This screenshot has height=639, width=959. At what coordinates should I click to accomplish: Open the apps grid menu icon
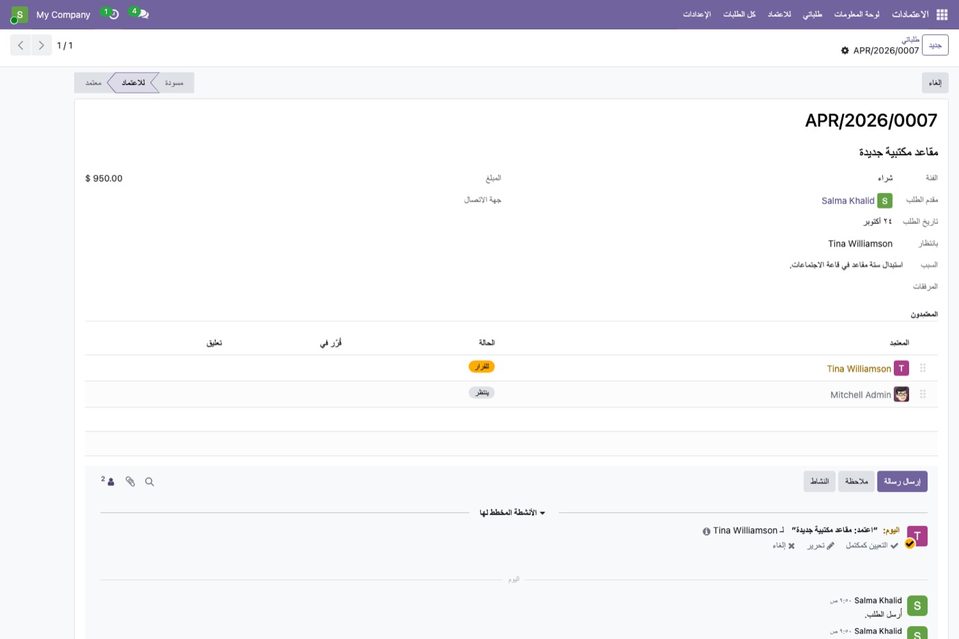[942, 14]
